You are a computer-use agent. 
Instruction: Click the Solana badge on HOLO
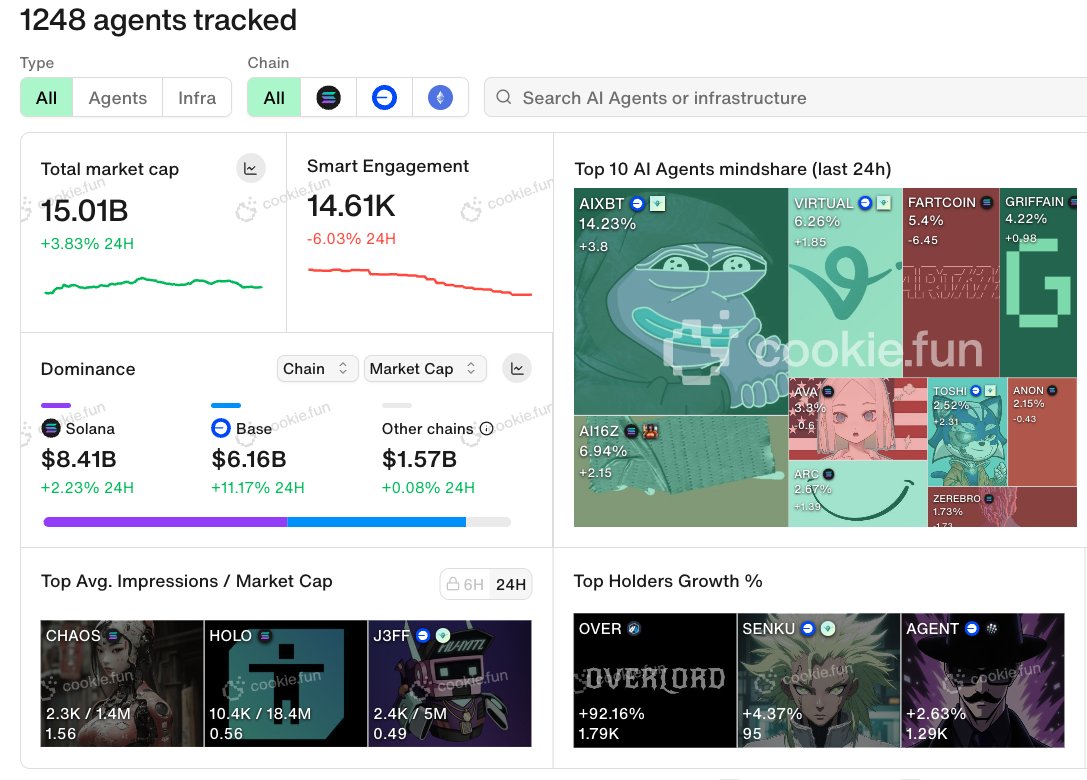[x=264, y=635]
